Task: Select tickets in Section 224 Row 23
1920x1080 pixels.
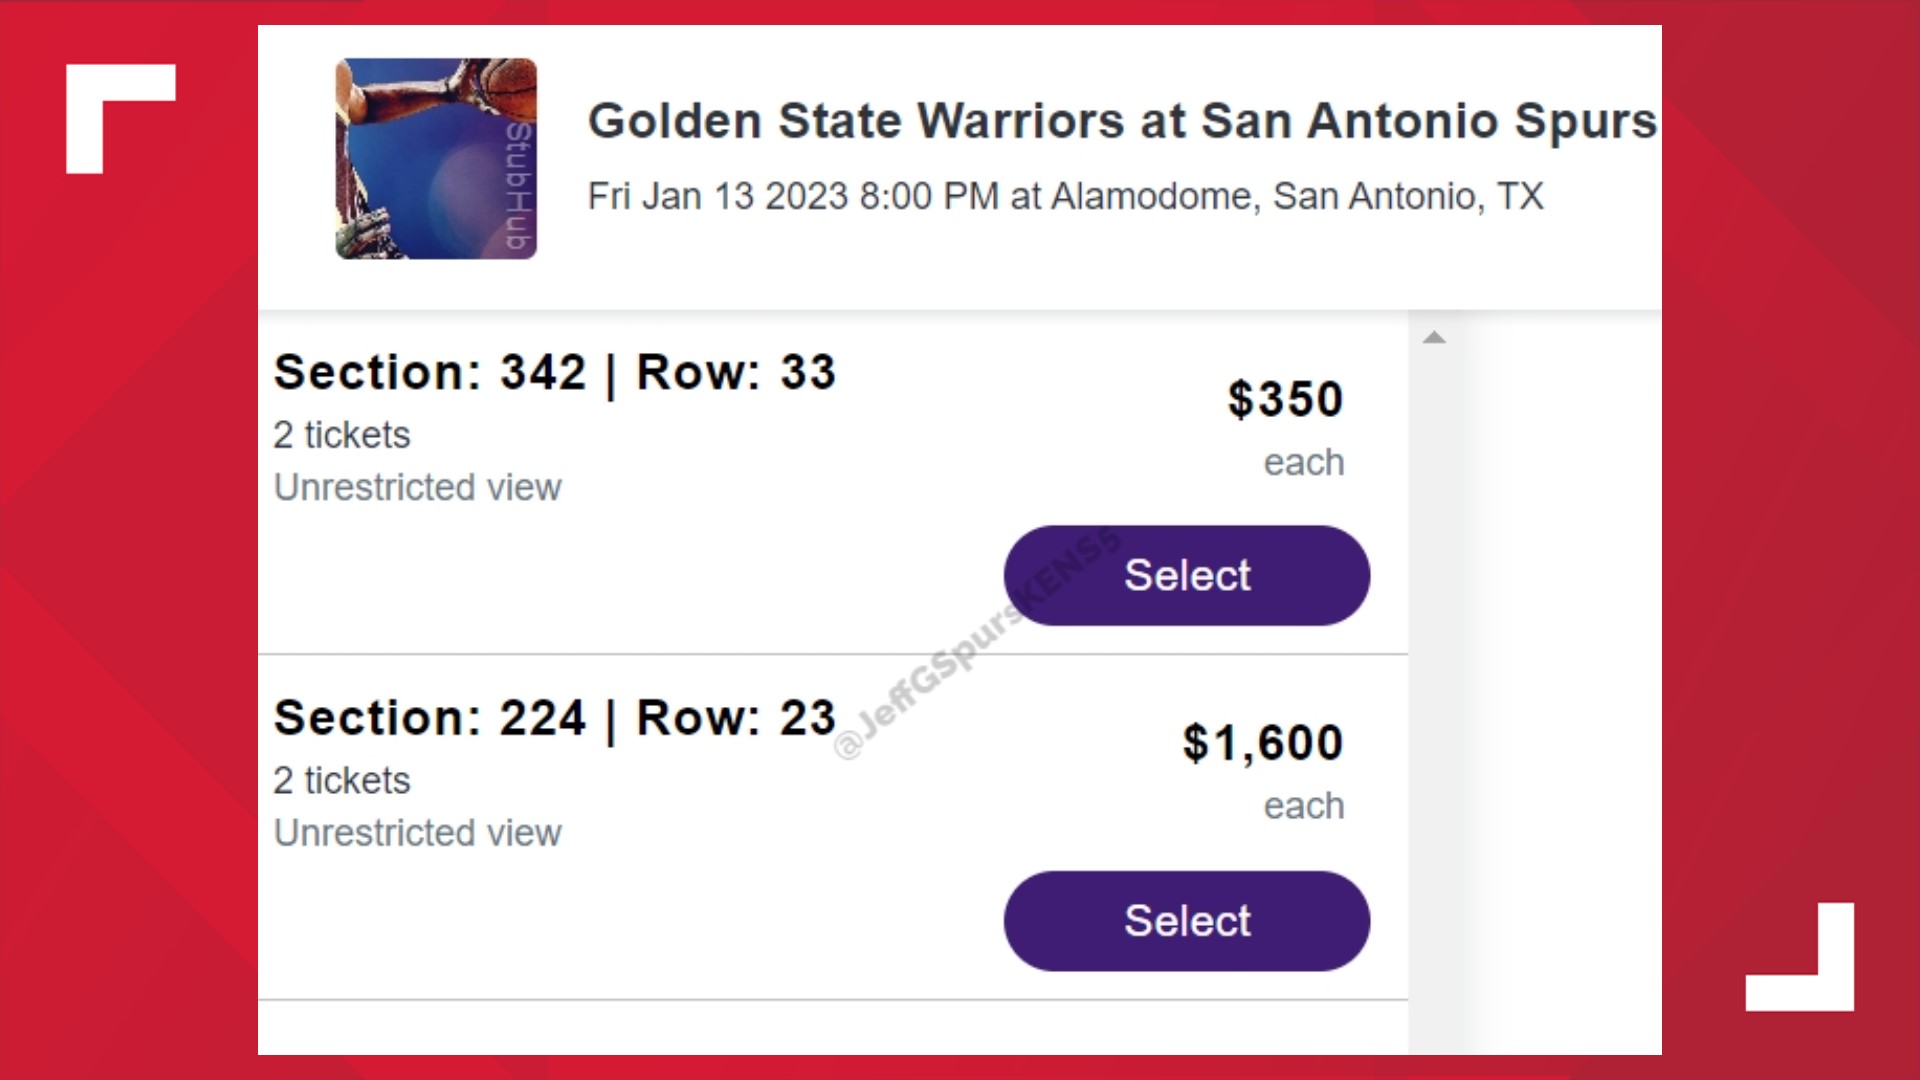Action: [1185, 921]
